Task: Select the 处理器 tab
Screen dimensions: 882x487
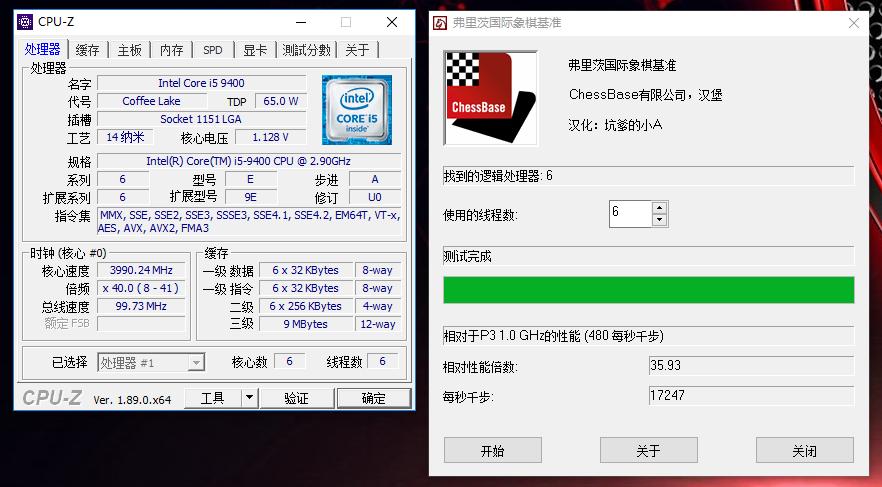Action: pos(43,49)
